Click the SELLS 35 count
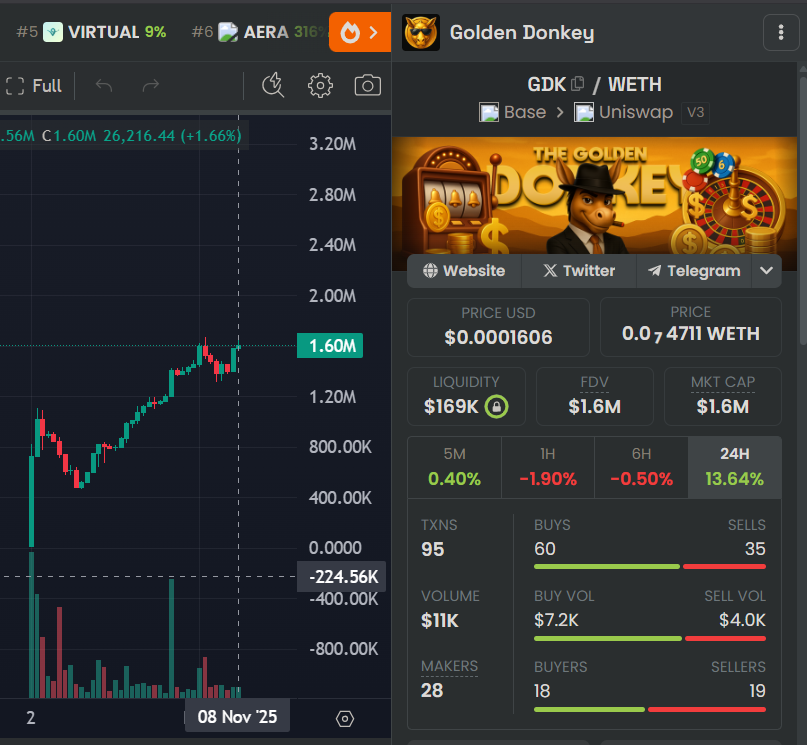Viewport: 807px width, 745px height. pyautogui.click(x=755, y=549)
